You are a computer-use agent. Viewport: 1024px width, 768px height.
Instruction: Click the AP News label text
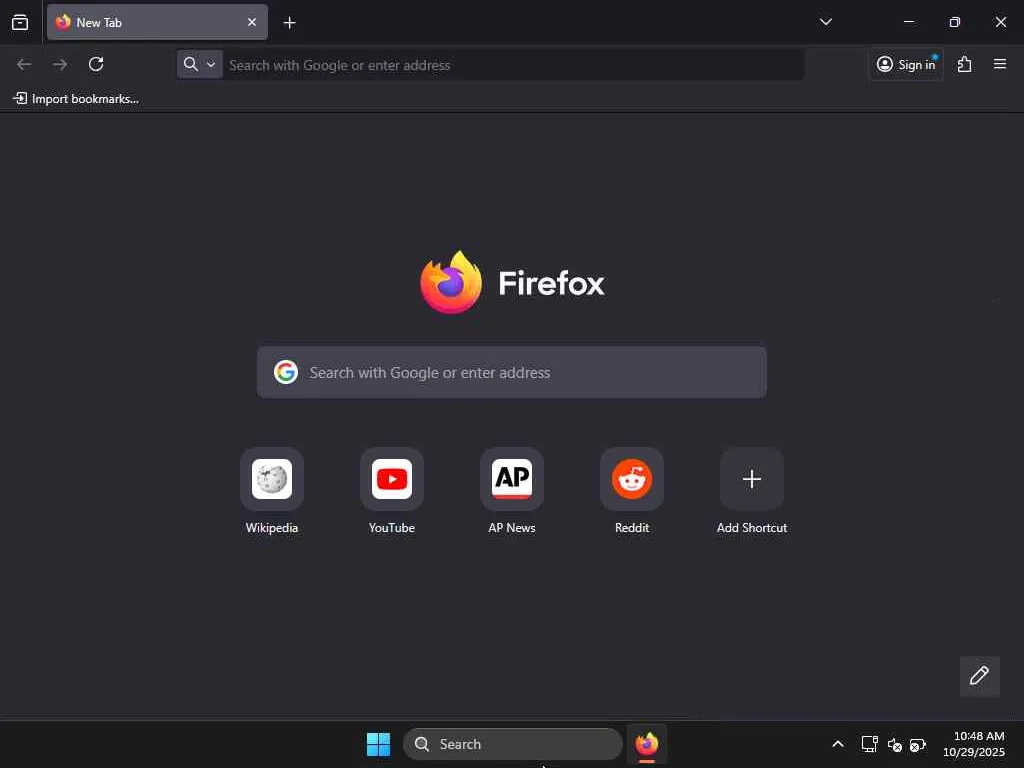point(512,528)
